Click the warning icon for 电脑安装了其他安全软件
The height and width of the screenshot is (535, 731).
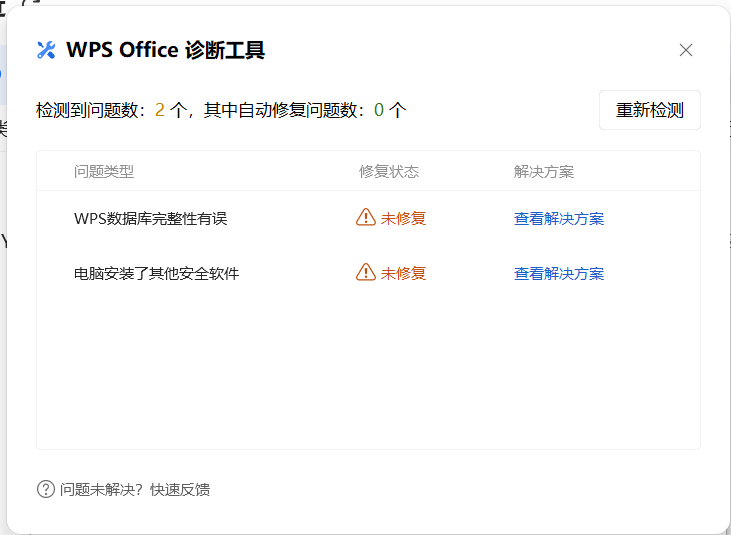coord(366,272)
